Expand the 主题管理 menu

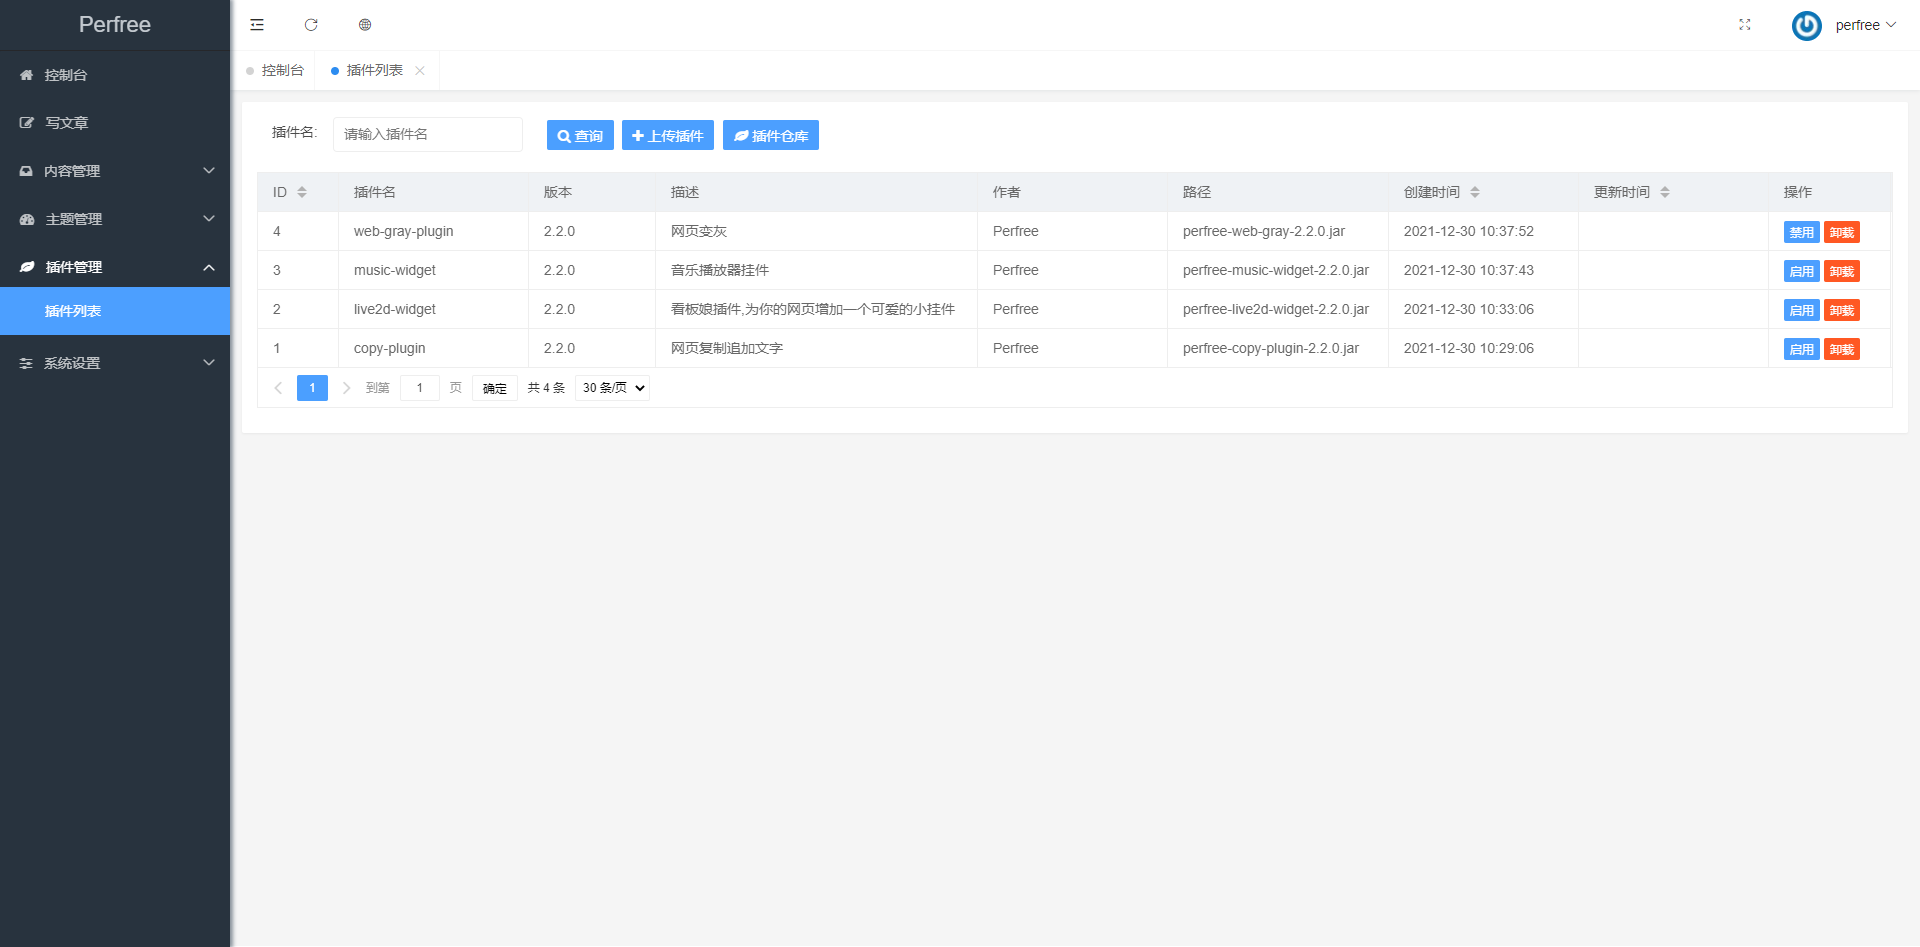[115, 219]
